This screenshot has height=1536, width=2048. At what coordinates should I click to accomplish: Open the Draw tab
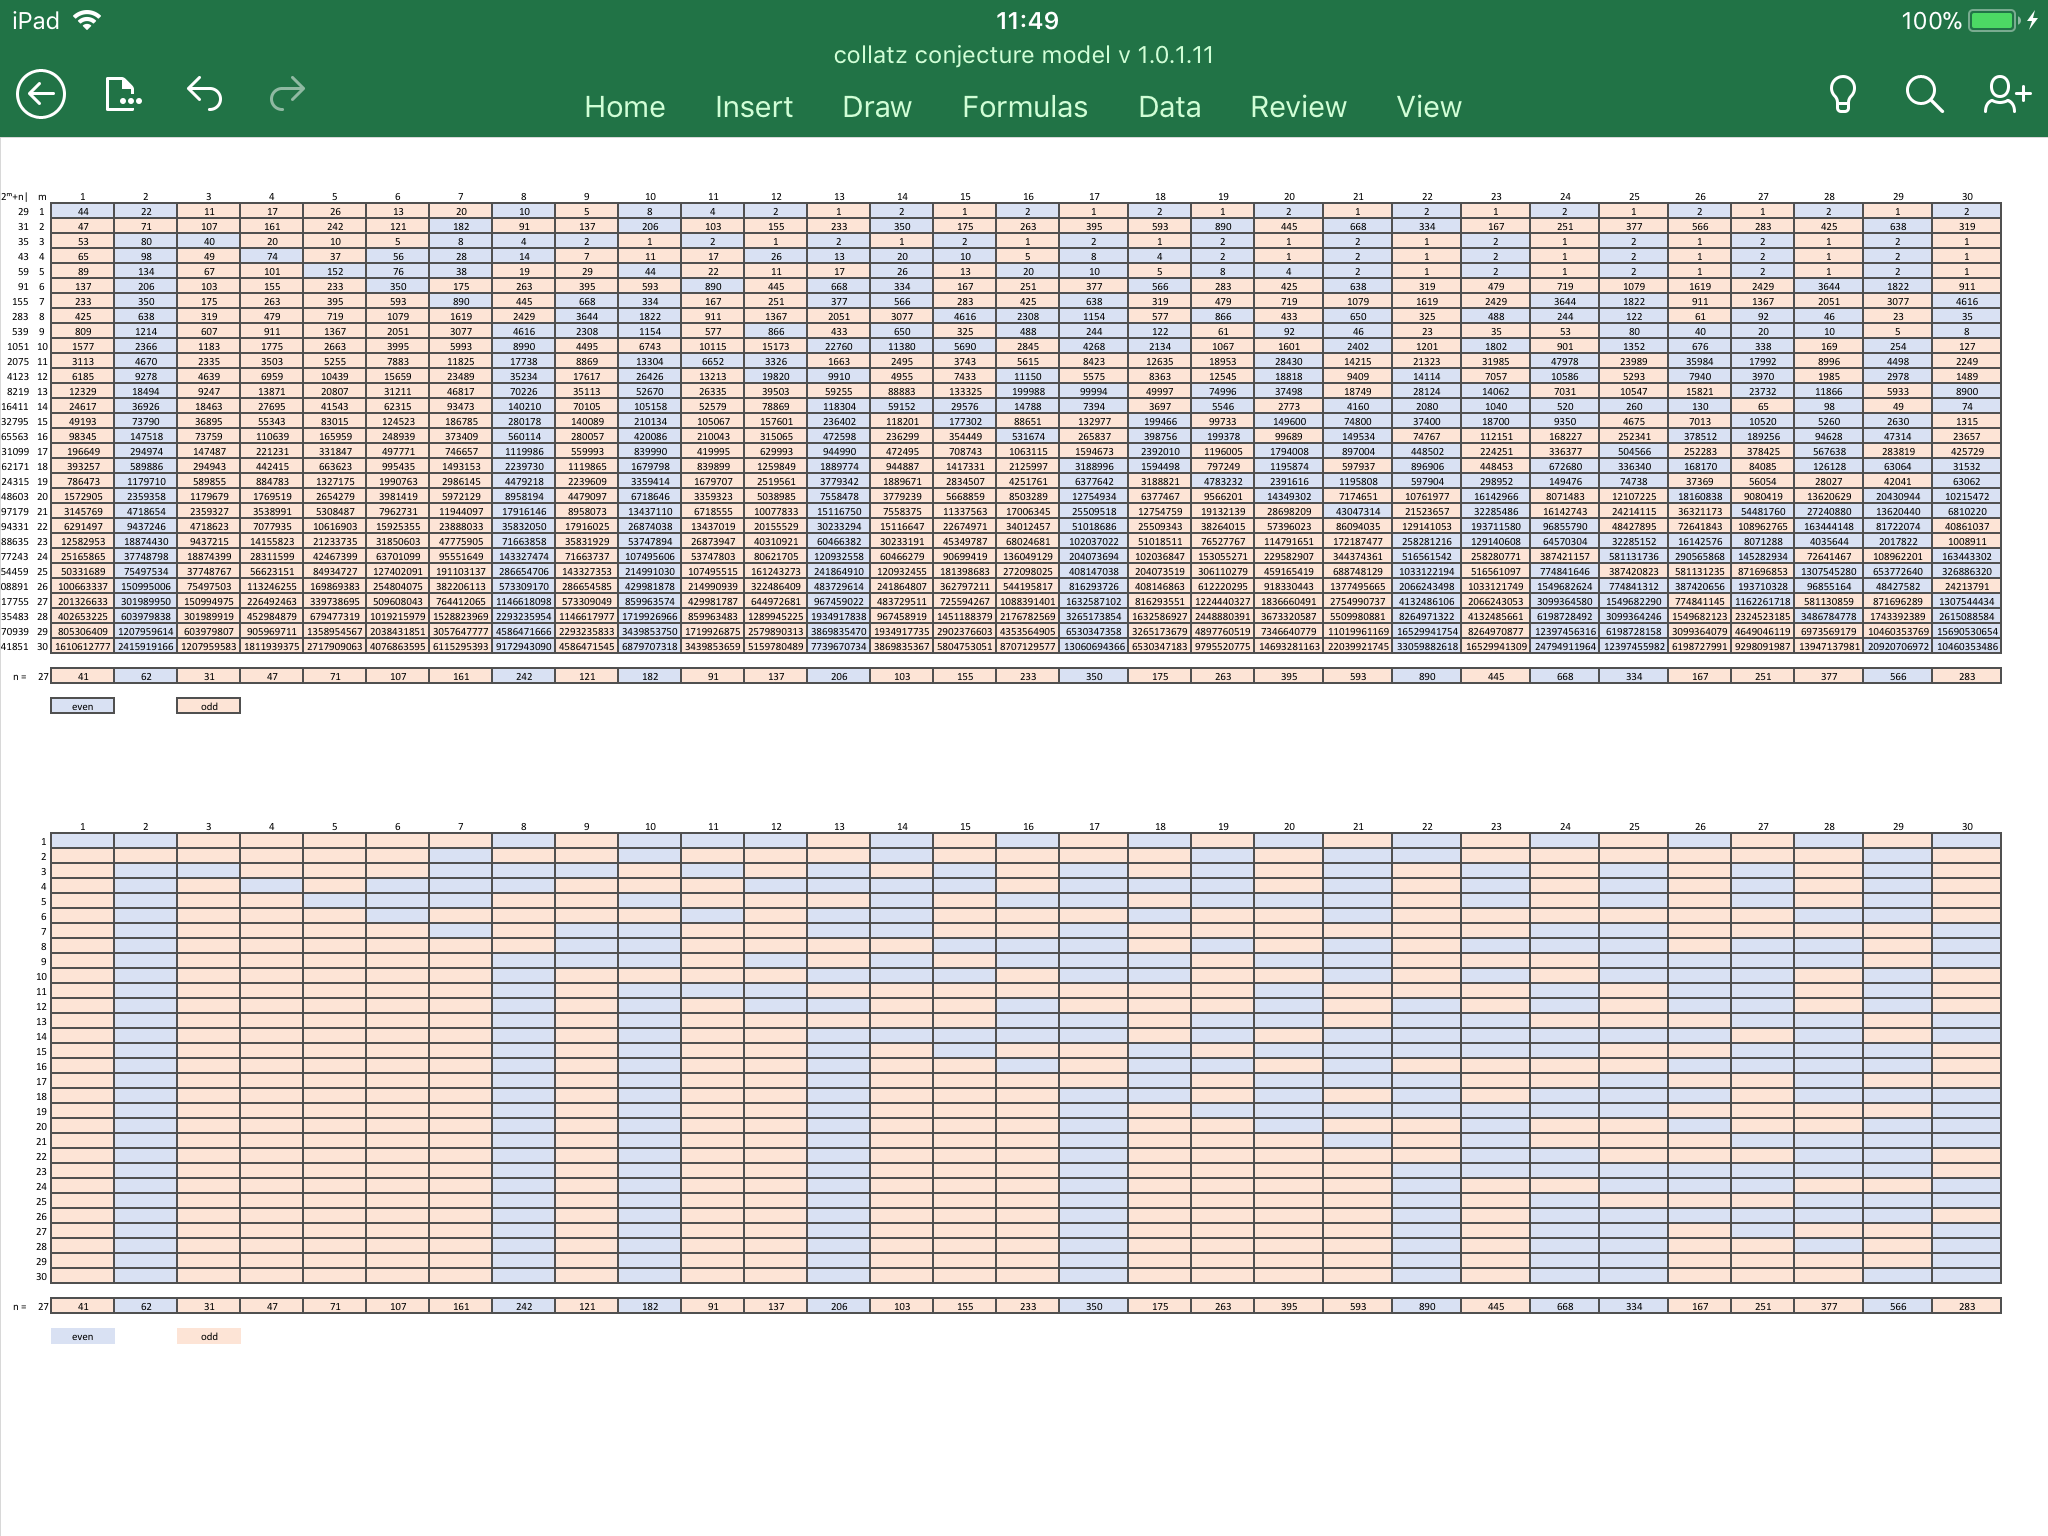pos(876,107)
